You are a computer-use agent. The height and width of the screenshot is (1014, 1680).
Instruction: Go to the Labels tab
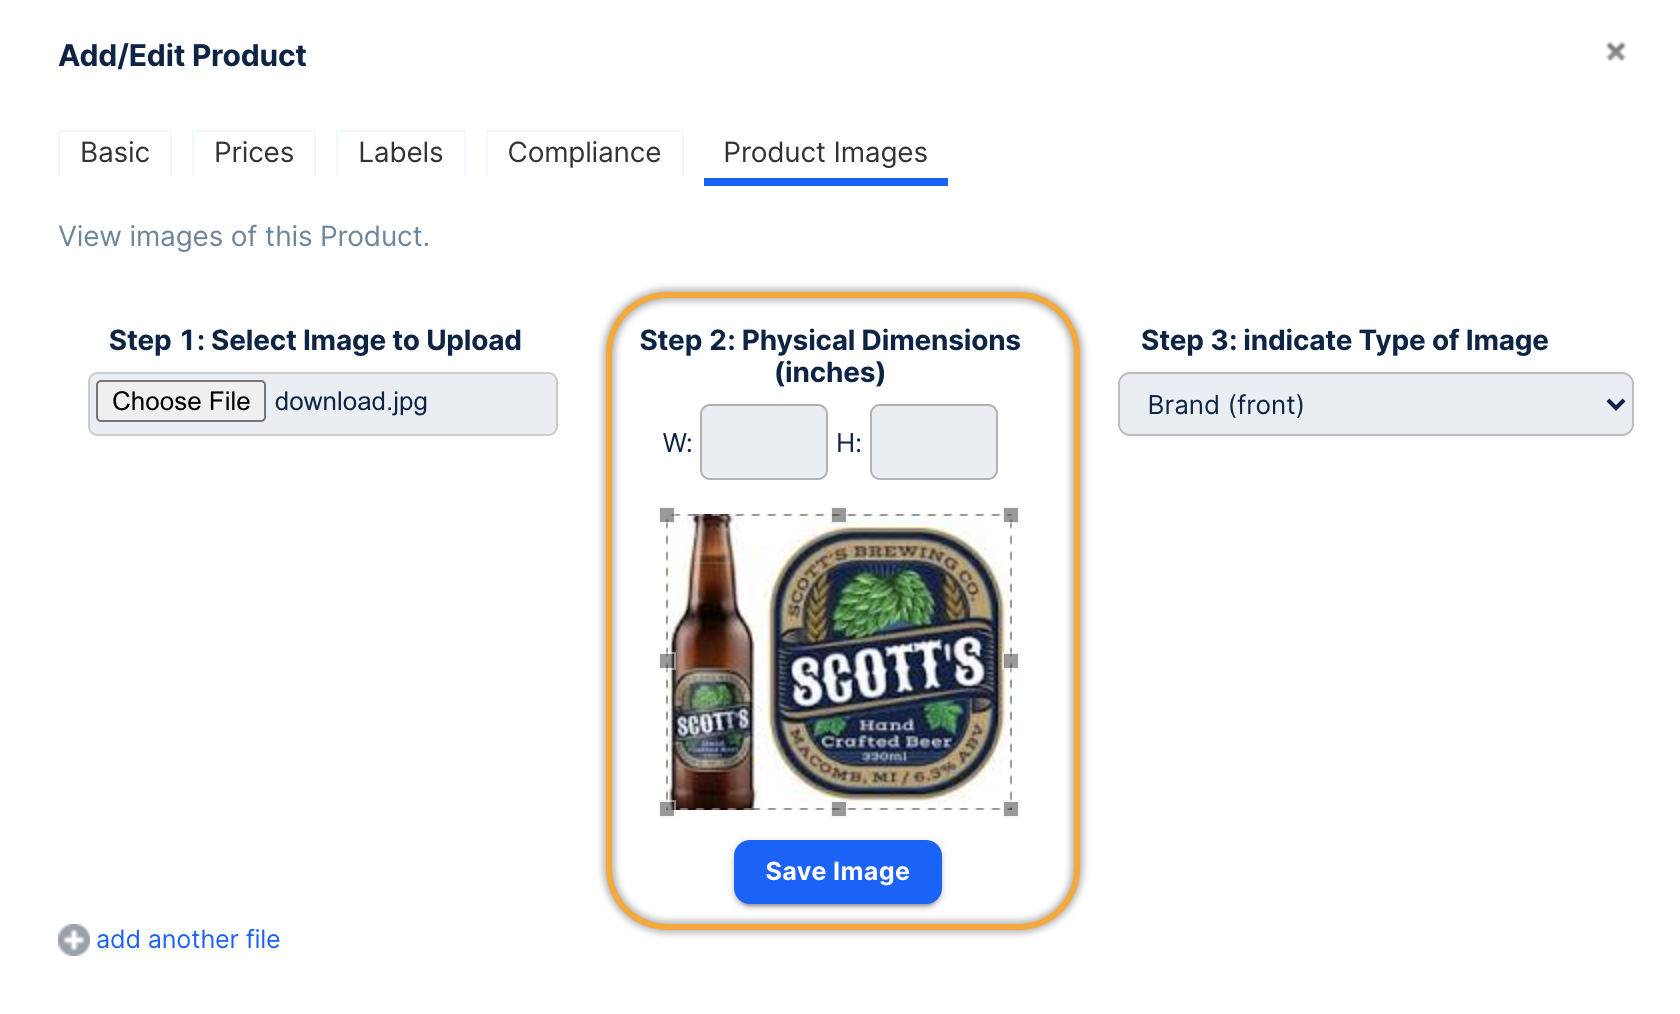pyautogui.click(x=400, y=153)
